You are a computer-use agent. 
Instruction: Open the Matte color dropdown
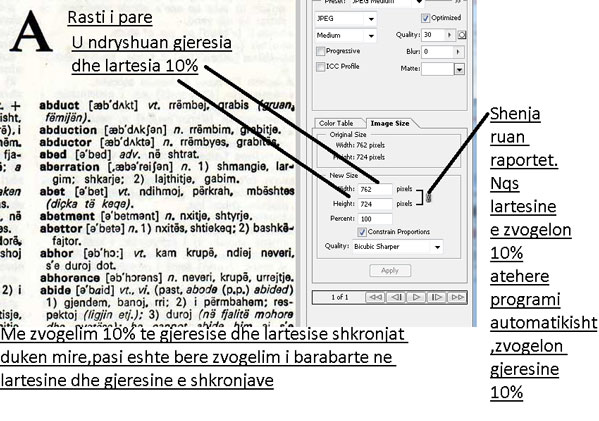[460, 69]
